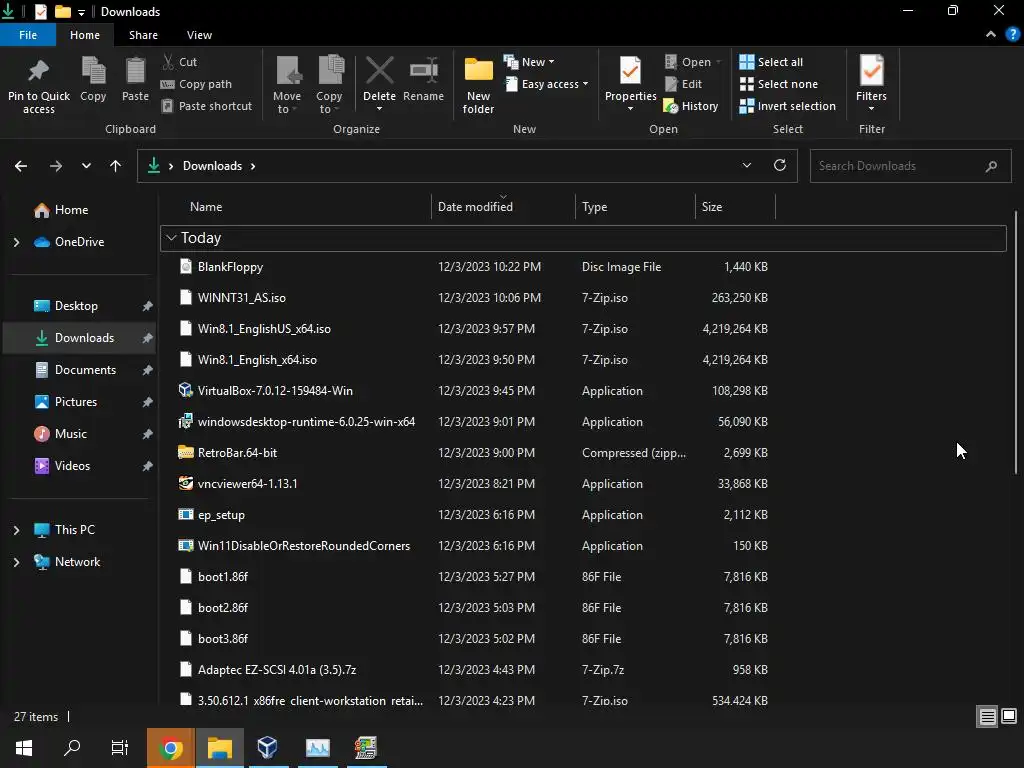Click the Copy icon in Clipboard group
Screen dimensions: 1024x768
point(93,71)
